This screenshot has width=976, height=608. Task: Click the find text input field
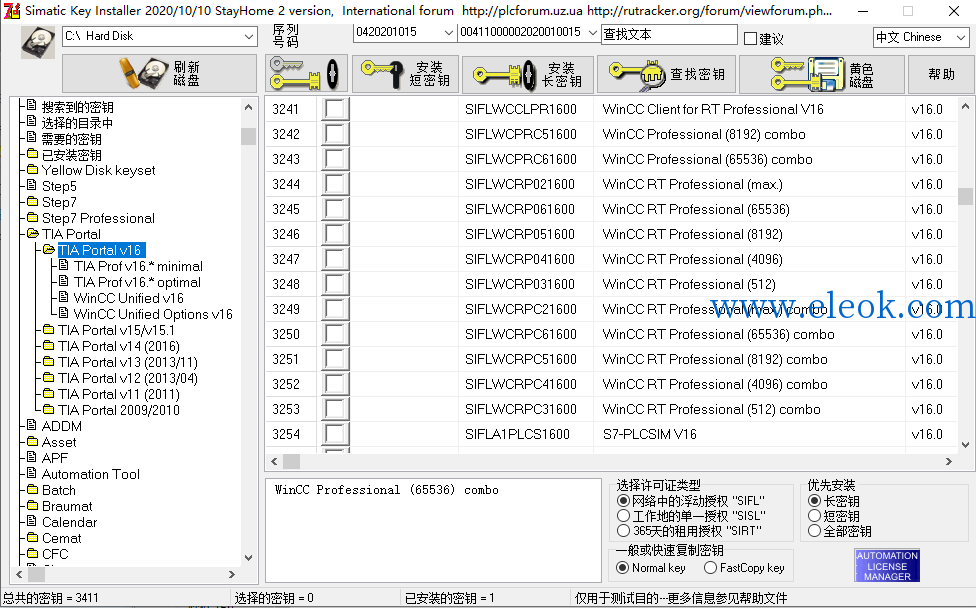(669, 35)
